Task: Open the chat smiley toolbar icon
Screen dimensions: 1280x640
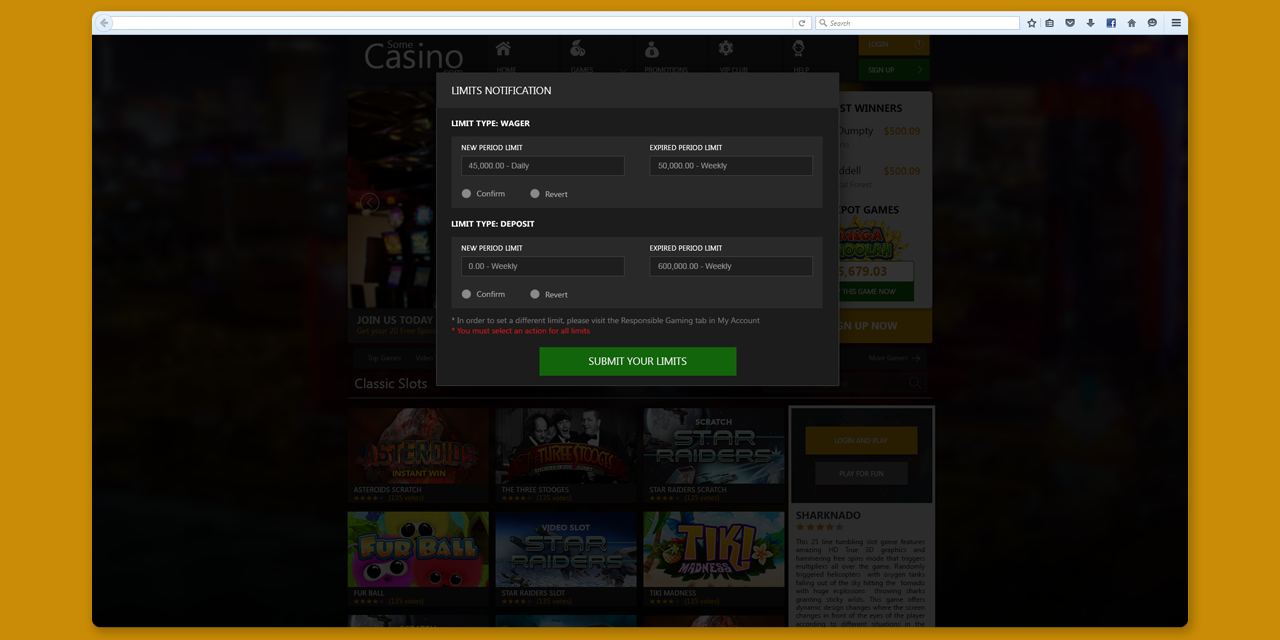Action: 1152,23
